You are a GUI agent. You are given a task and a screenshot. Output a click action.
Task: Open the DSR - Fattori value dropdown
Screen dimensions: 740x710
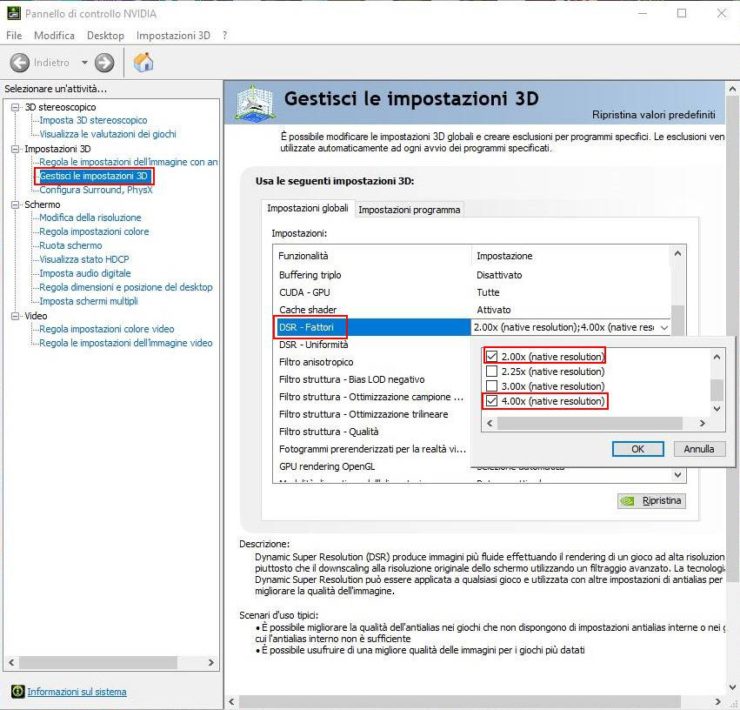tap(665, 328)
